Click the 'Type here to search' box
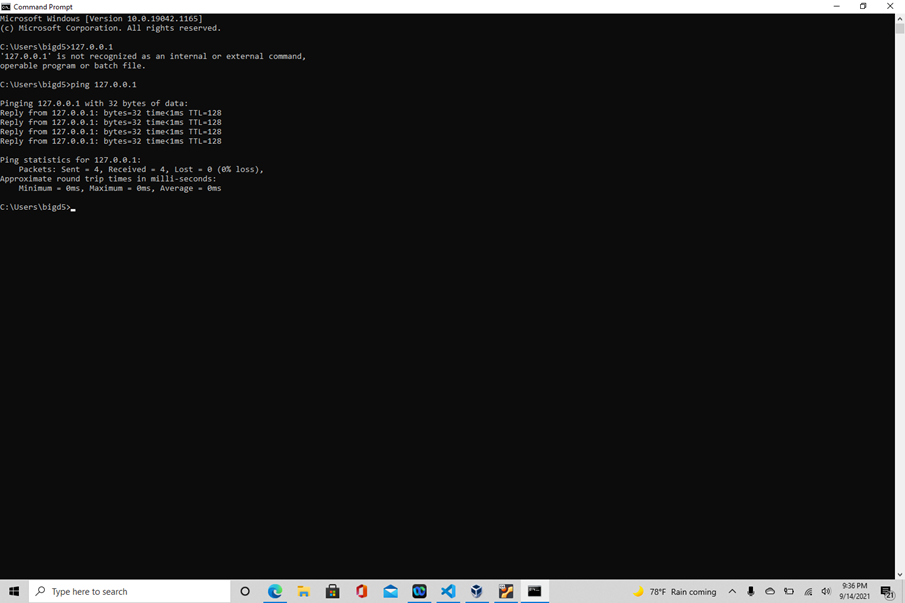This screenshot has height=603, width=905. pyautogui.click(x=130, y=591)
